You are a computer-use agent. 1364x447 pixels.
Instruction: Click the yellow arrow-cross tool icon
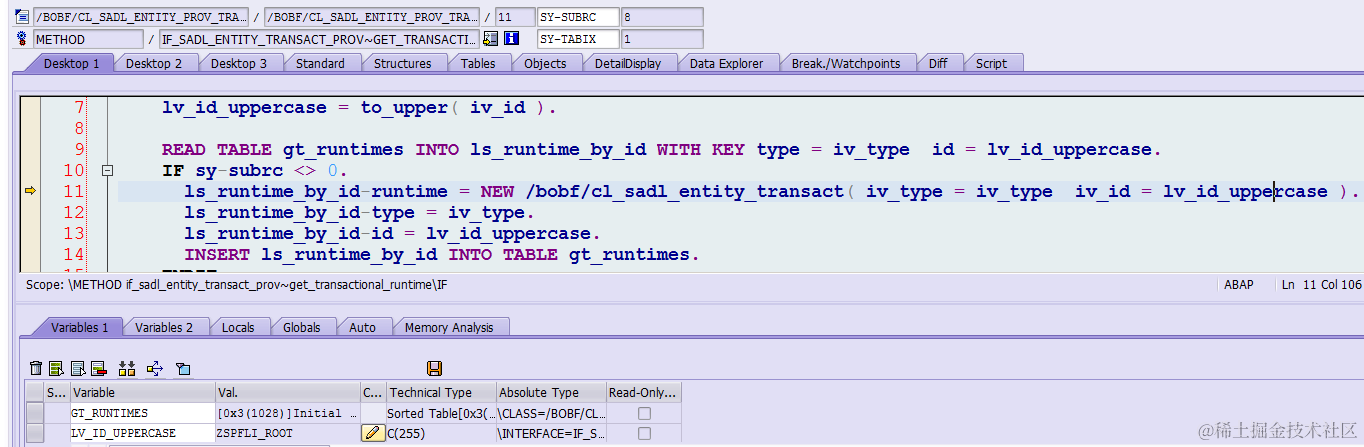pos(155,369)
